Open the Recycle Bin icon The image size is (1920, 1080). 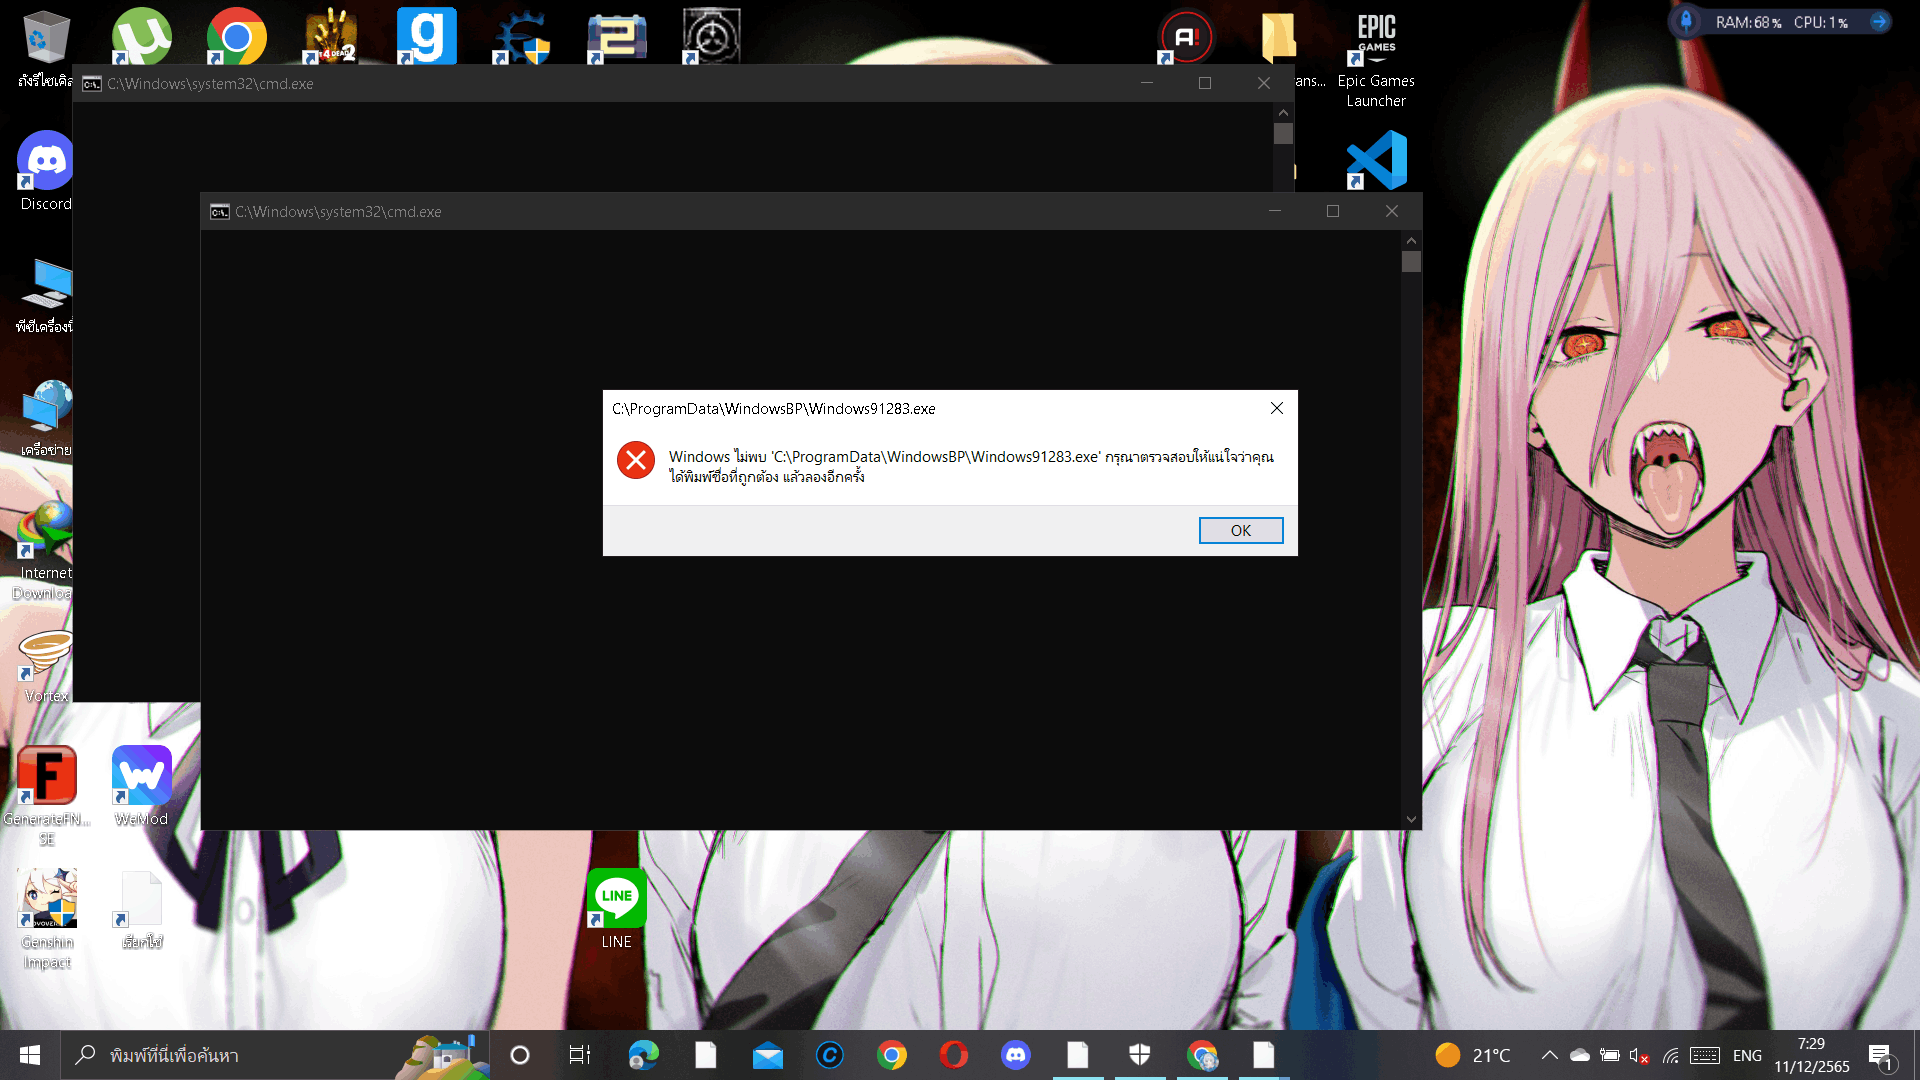pyautogui.click(x=45, y=36)
